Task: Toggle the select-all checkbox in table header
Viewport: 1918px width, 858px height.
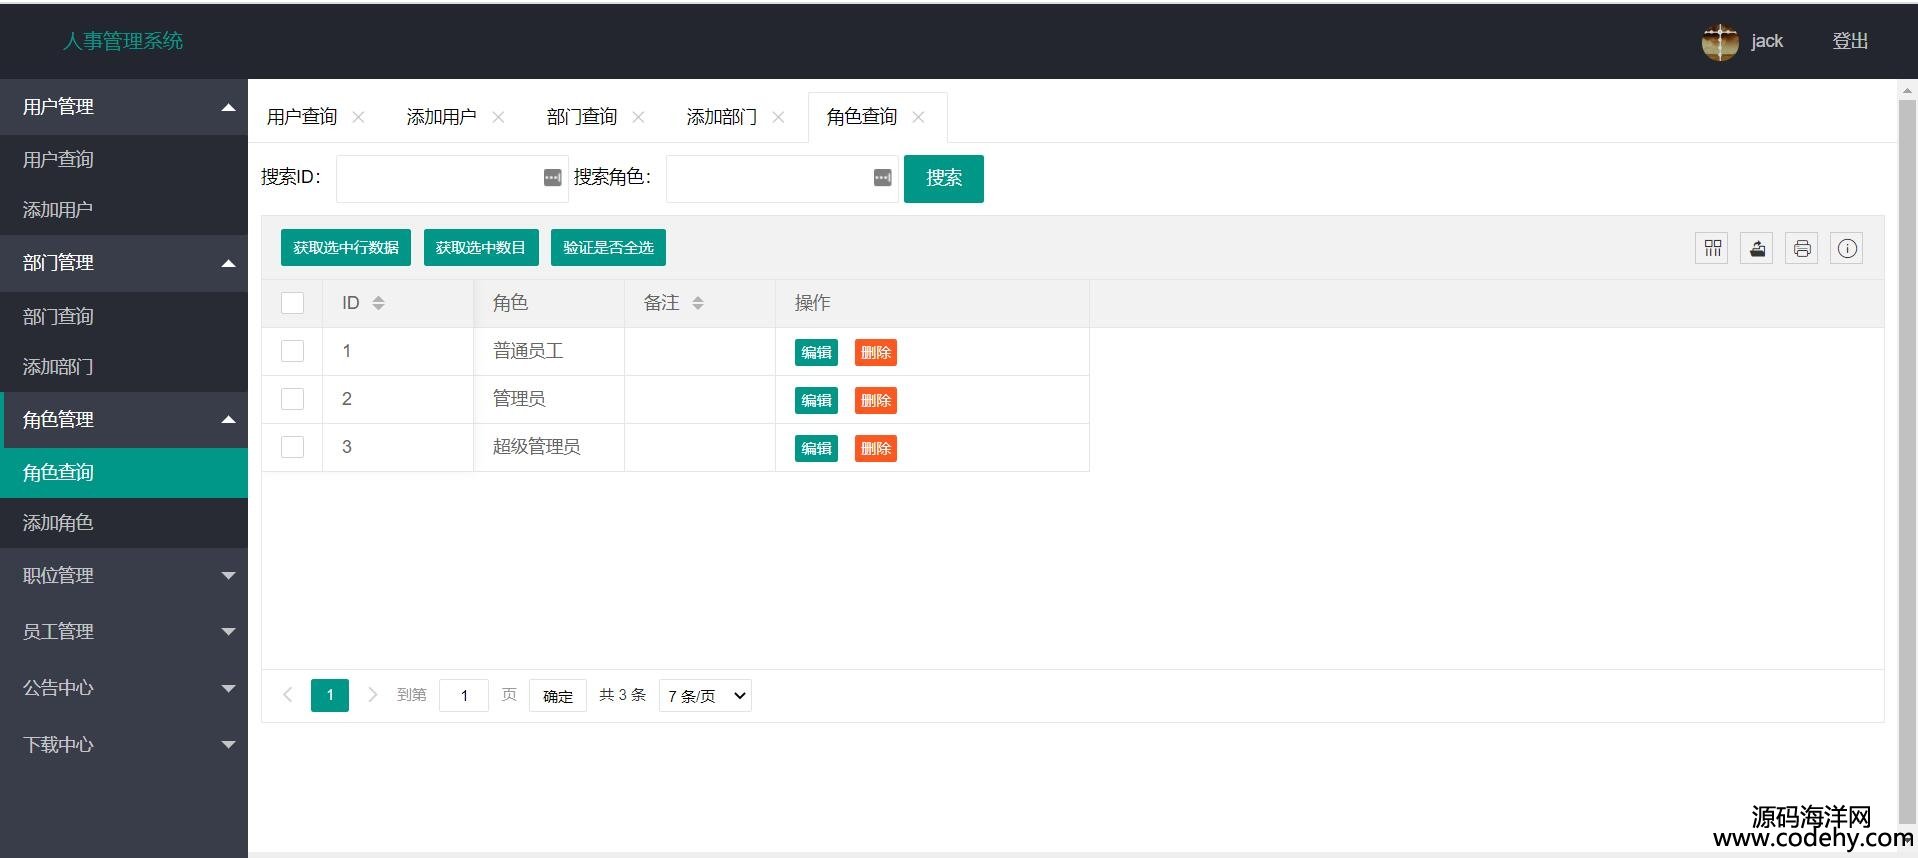Action: click(x=292, y=303)
